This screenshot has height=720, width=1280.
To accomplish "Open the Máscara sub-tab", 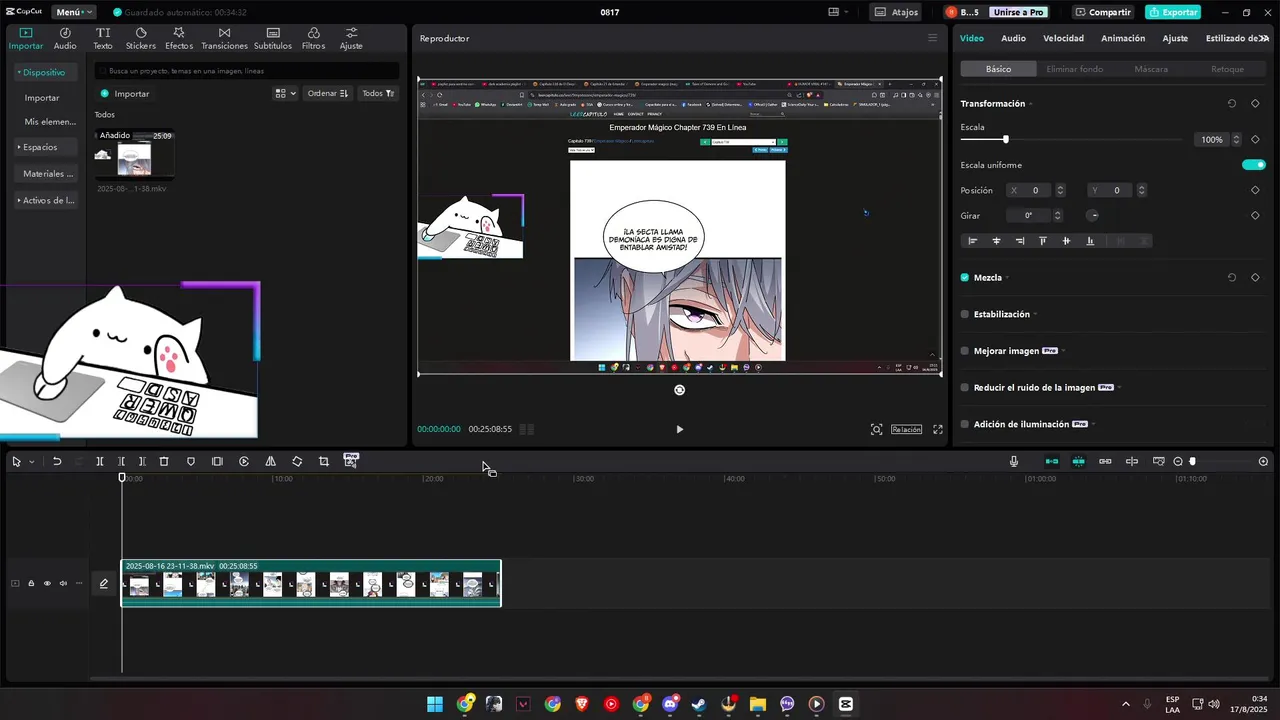I will [x=1151, y=69].
